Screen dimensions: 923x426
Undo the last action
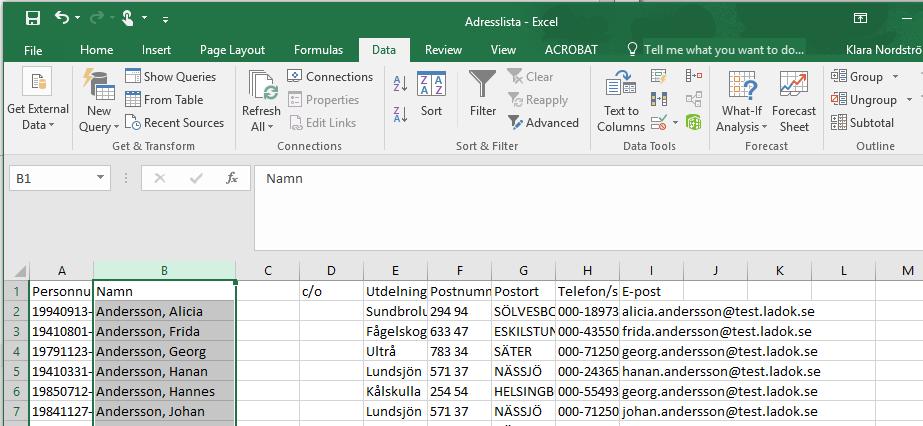(x=61, y=18)
